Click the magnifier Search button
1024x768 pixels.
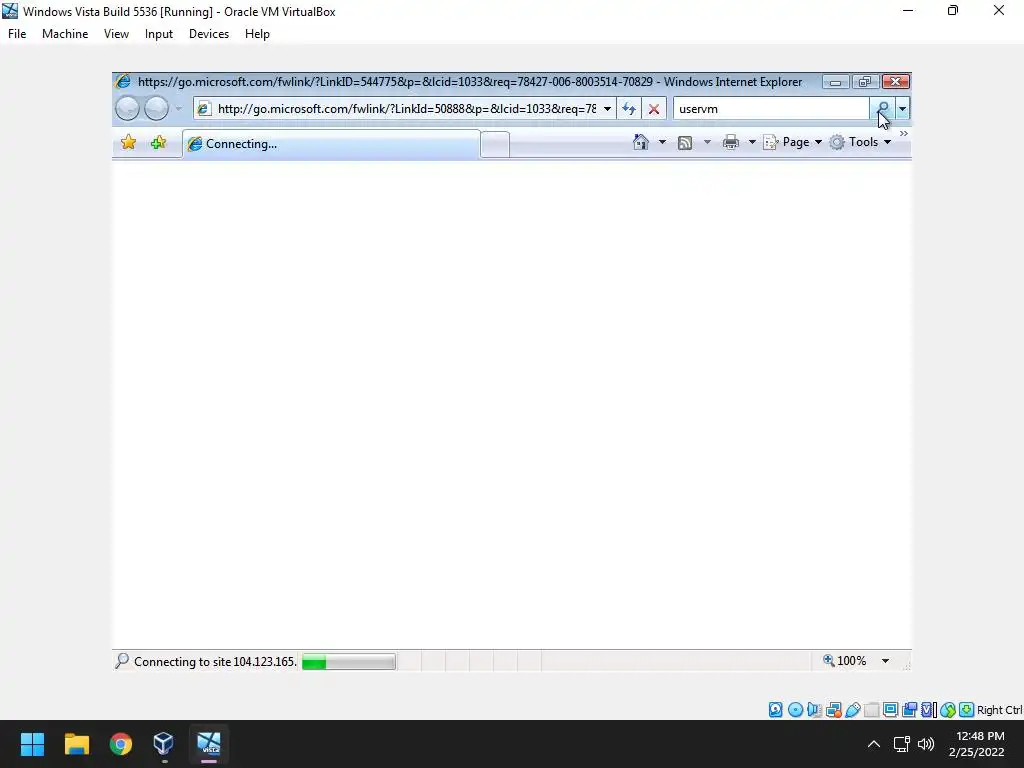click(x=882, y=108)
